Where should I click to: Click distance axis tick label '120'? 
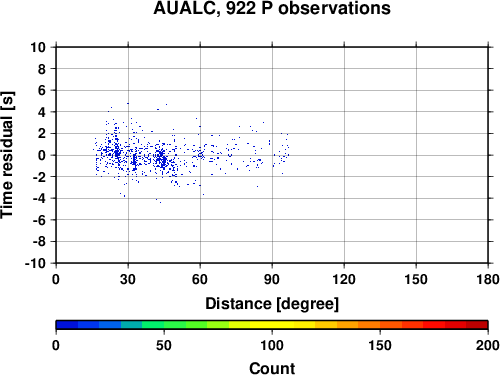click(x=344, y=279)
